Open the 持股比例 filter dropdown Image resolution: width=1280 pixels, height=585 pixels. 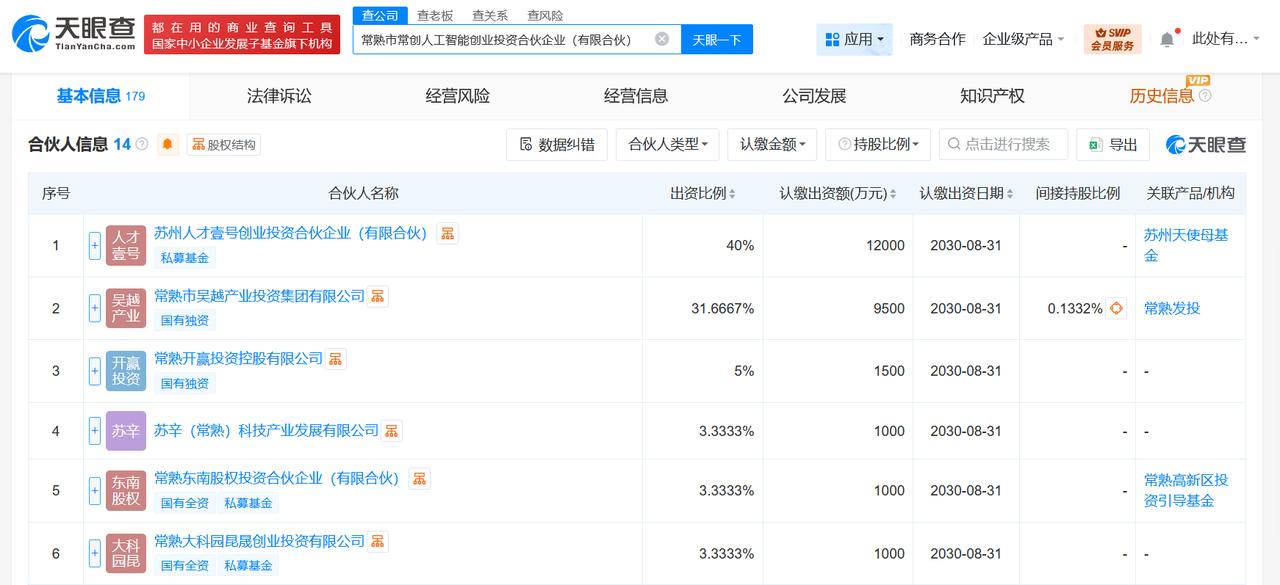tap(878, 145)
